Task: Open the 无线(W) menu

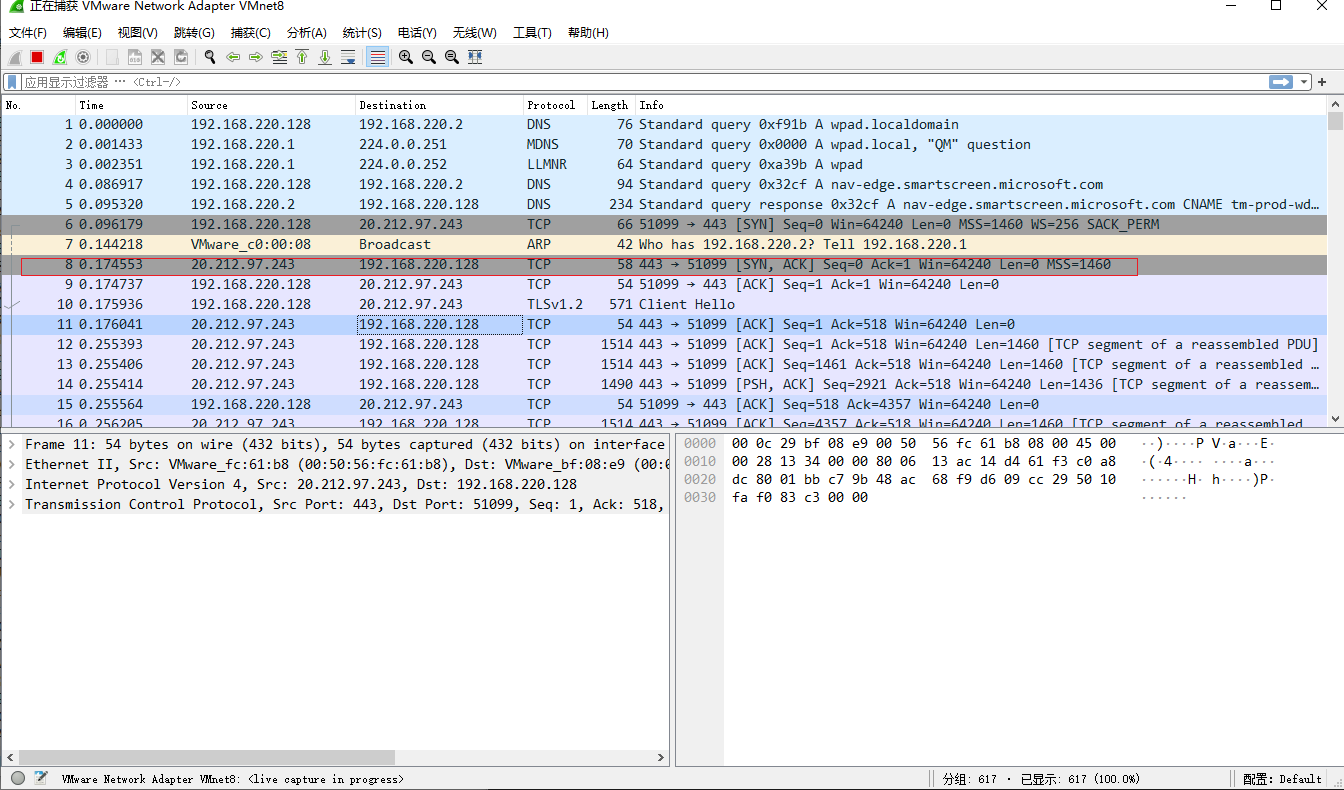Action: (x=475, y=33)
